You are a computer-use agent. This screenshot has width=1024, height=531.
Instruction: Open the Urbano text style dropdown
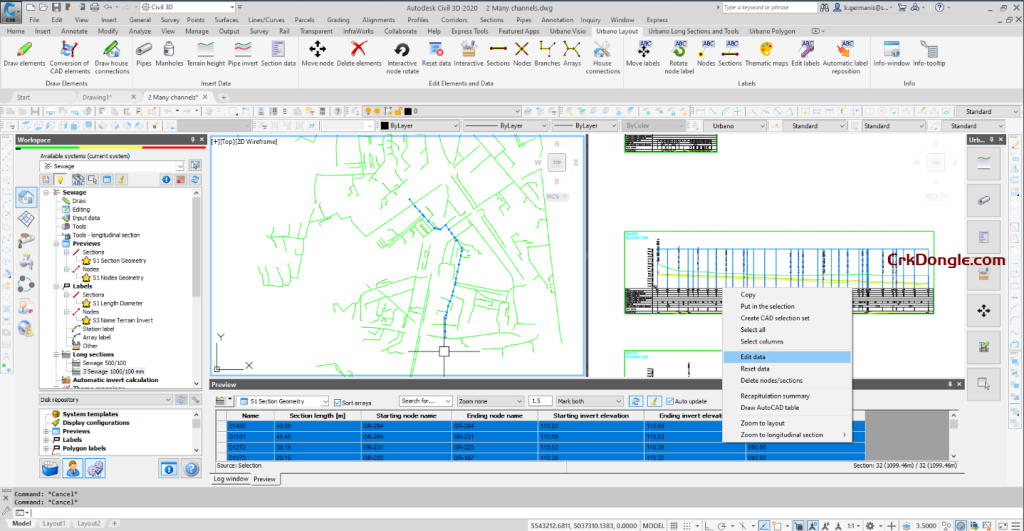point(737,125)
